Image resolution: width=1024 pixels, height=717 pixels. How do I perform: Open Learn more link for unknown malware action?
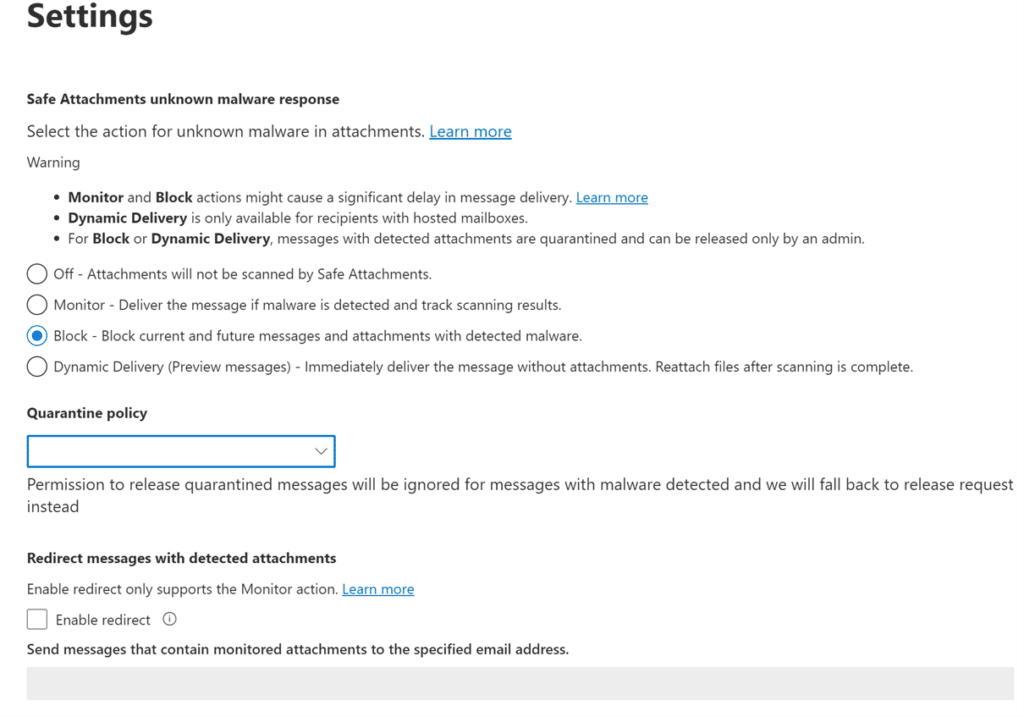(x=470, y=132)
